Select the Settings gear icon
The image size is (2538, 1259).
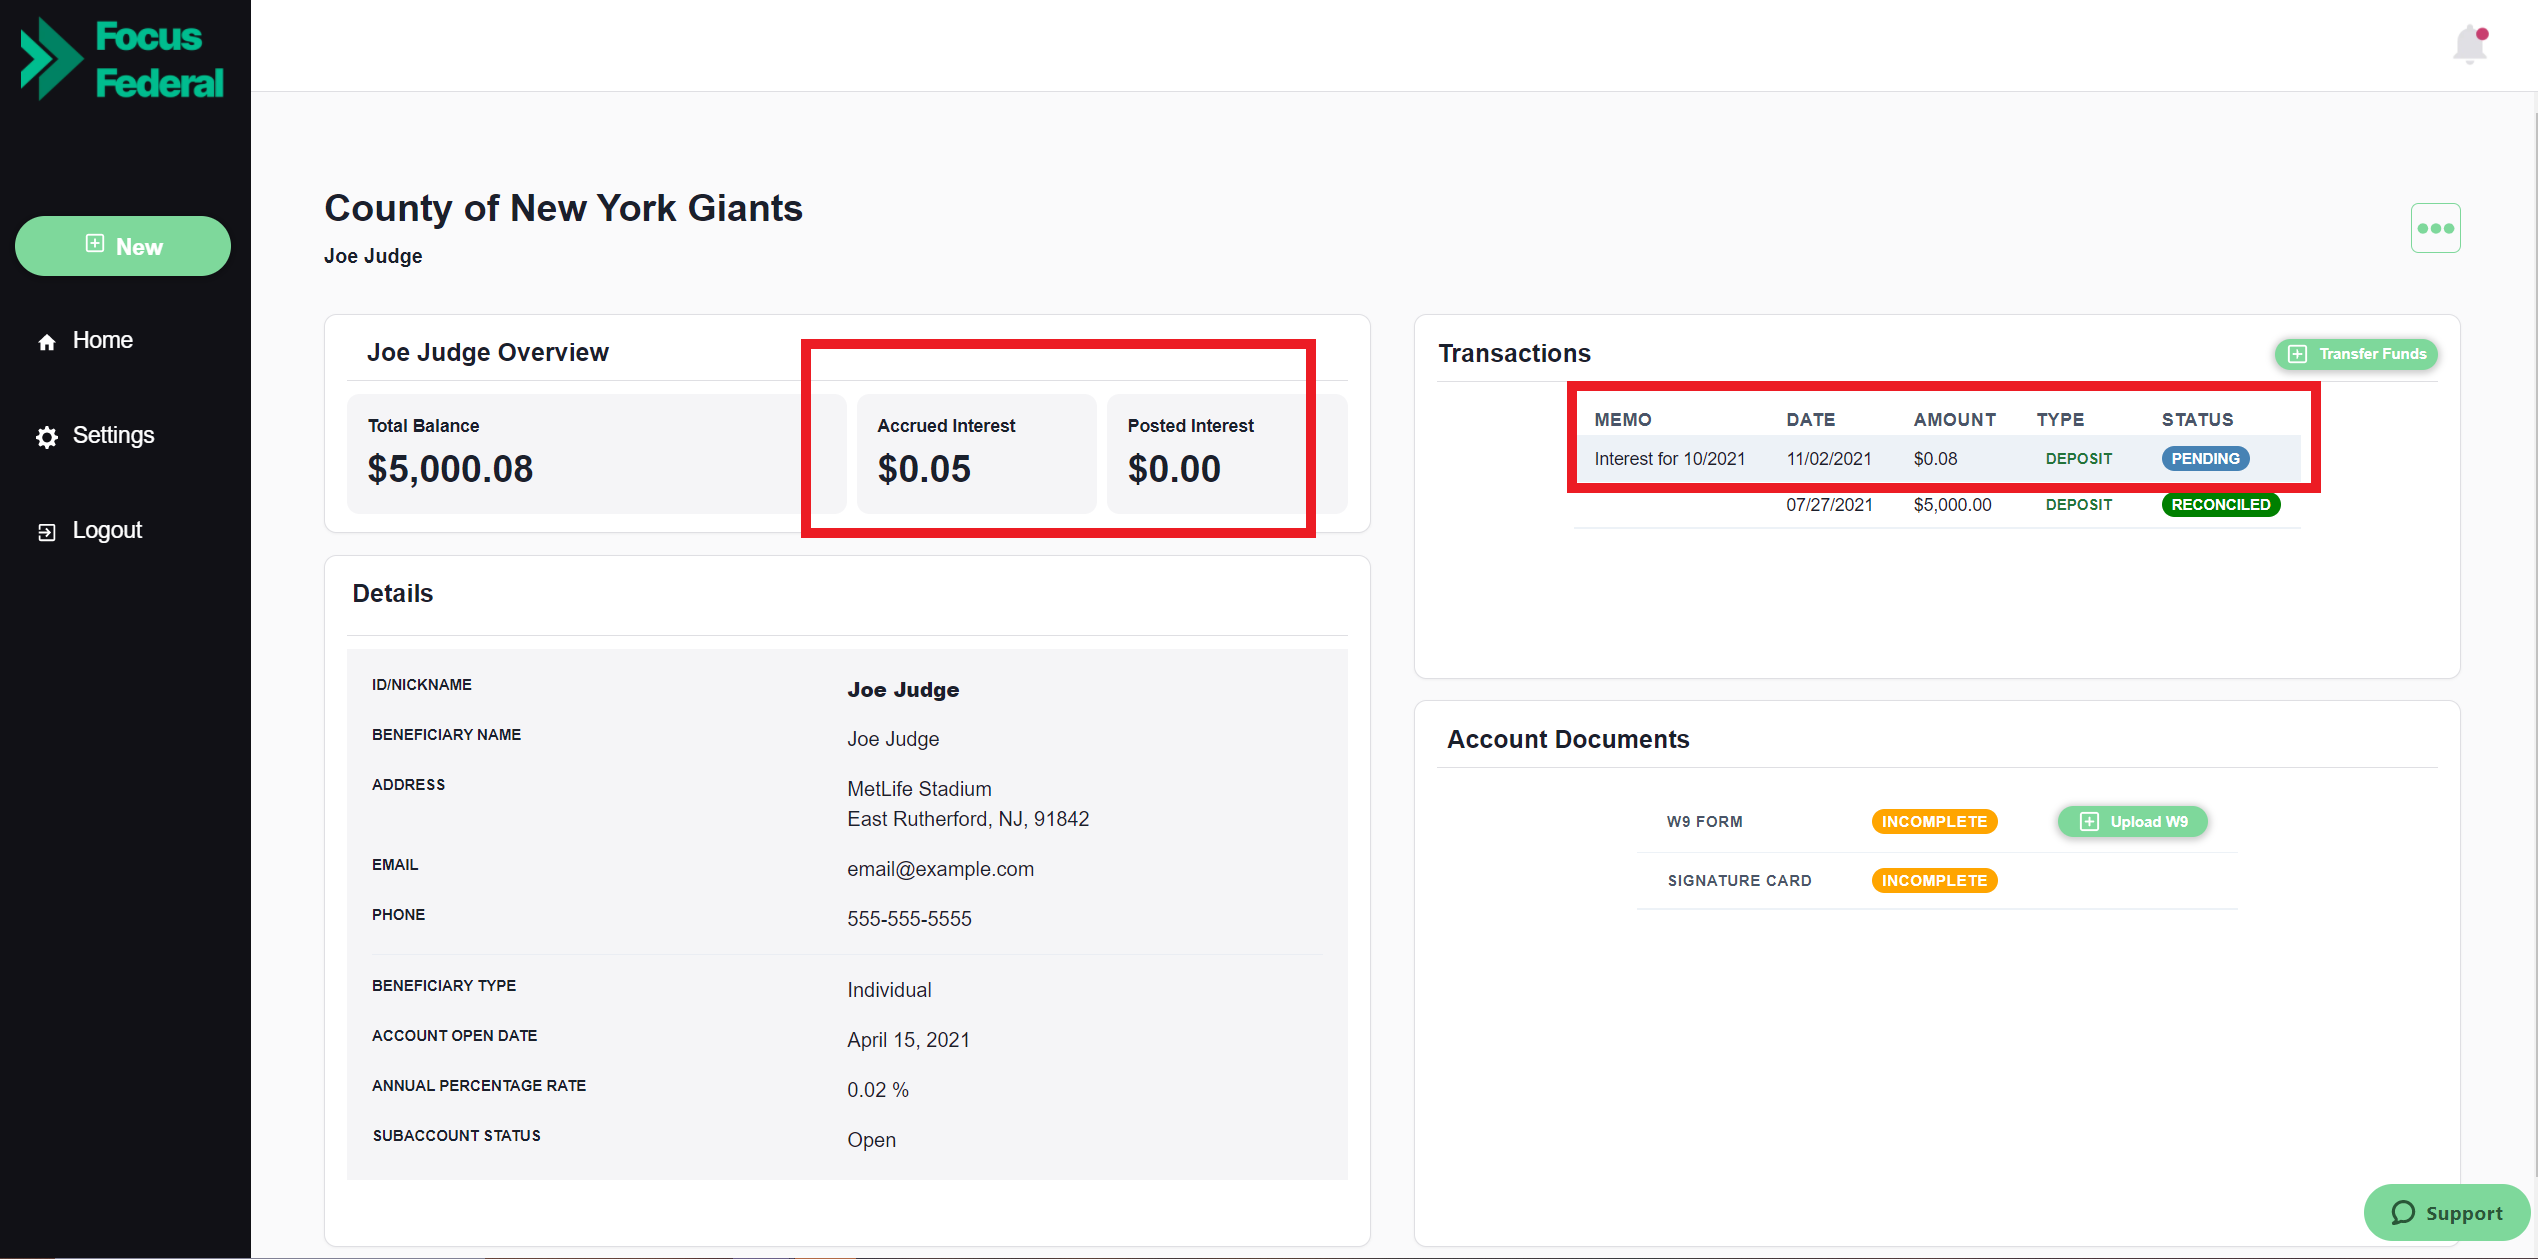(47, 436)
